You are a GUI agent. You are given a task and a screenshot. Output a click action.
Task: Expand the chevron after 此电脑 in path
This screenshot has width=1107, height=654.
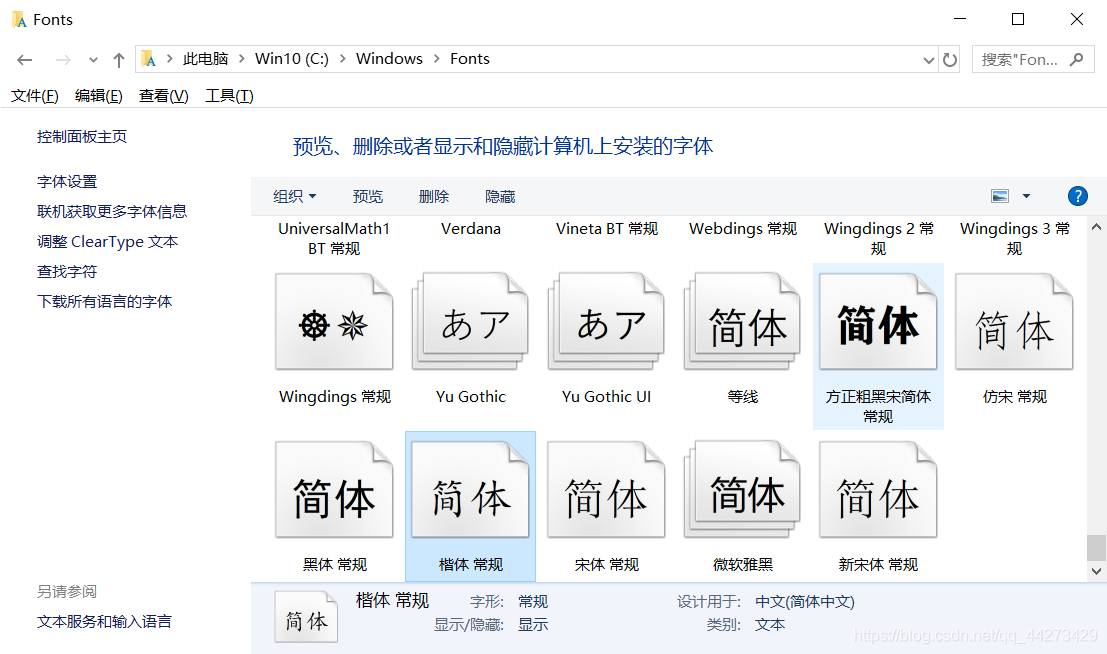pos(241,59)
